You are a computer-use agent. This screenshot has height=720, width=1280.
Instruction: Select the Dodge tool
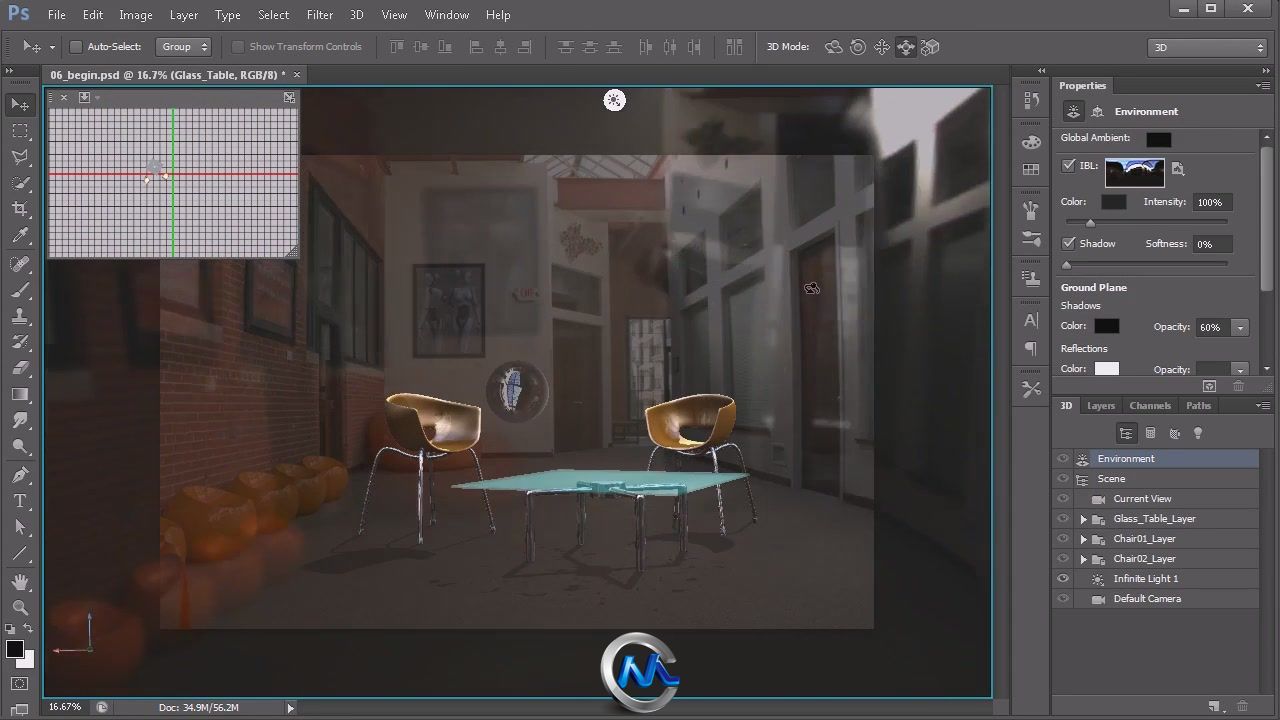[x=20, y=446]
